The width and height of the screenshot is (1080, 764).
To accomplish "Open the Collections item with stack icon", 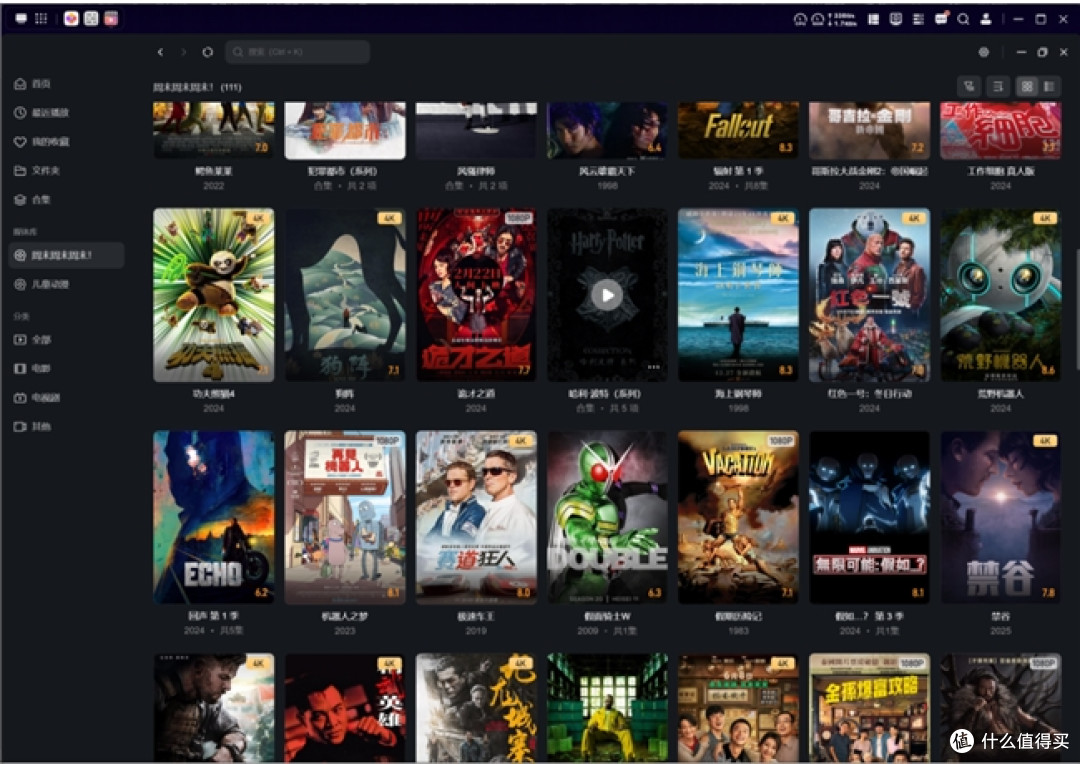I will (33, 200).
